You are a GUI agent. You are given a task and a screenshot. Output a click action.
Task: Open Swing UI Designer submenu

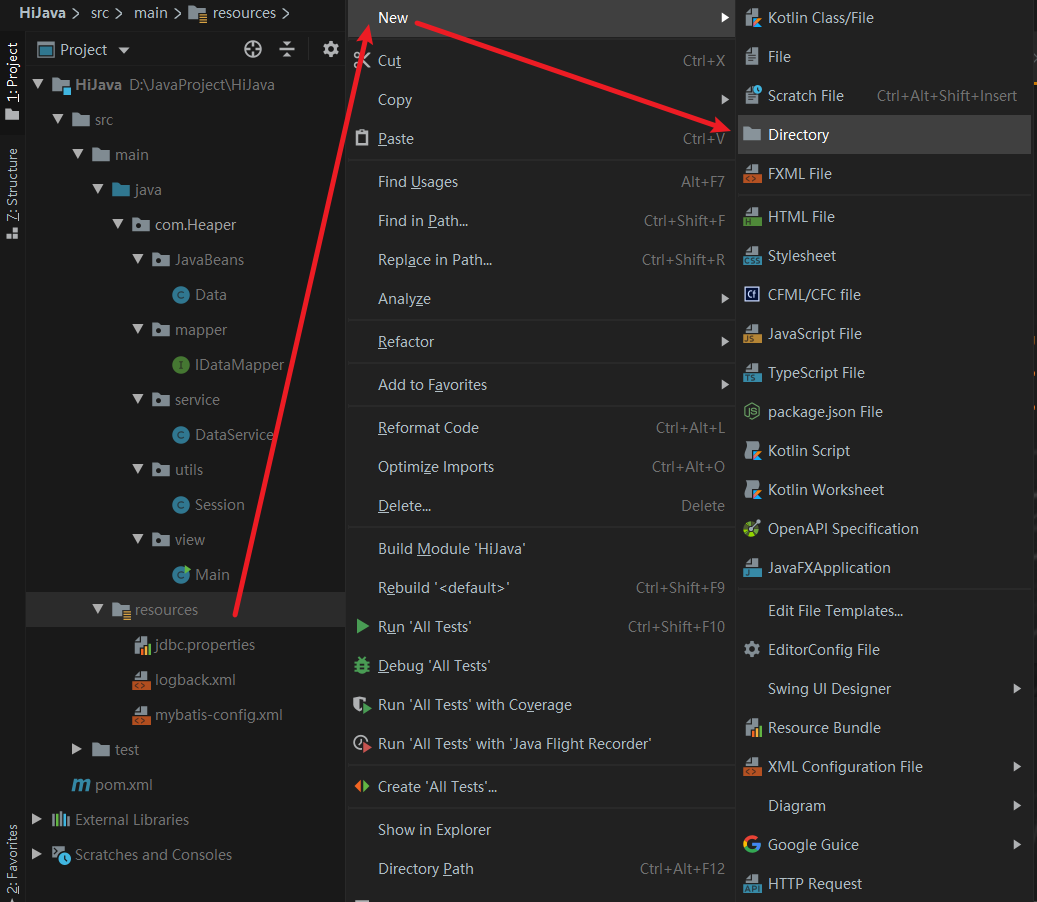884,689
